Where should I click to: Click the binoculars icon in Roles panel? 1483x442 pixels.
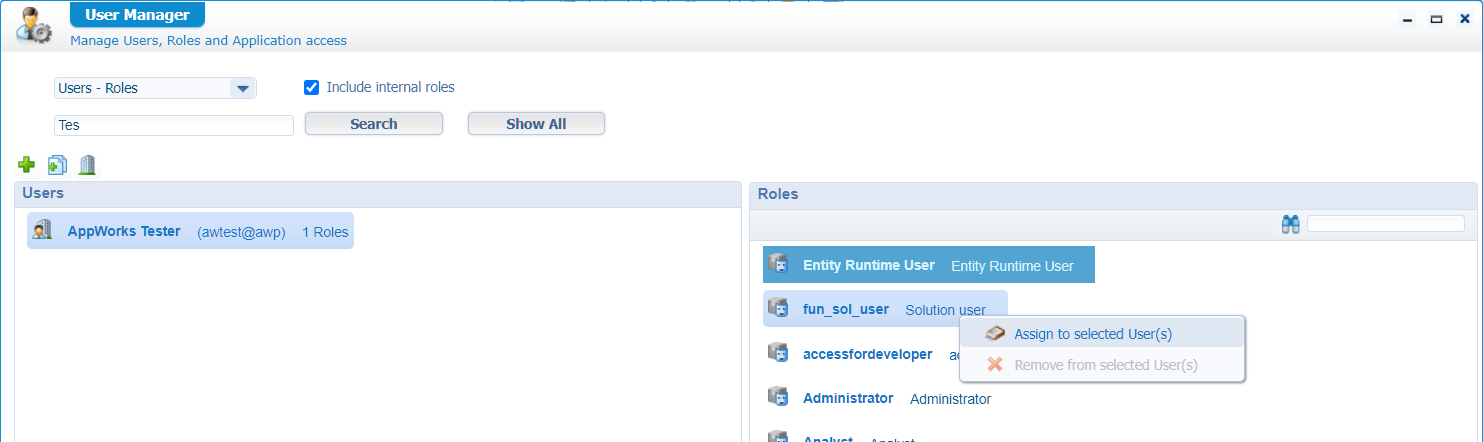pos(1290,225)
